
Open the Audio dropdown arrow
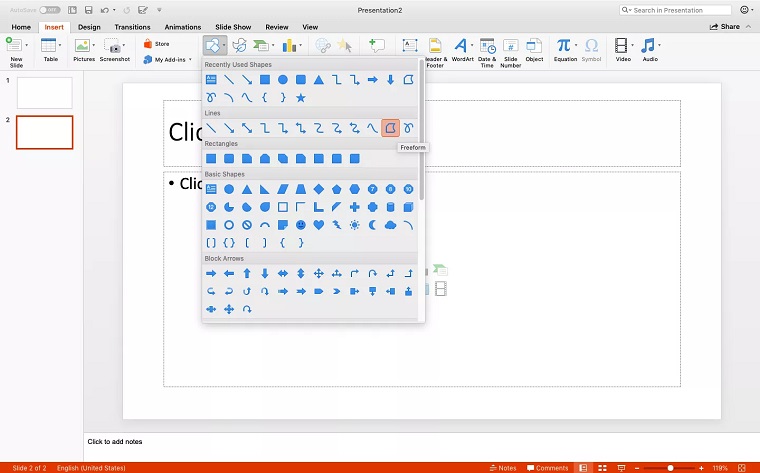(660, 46)
